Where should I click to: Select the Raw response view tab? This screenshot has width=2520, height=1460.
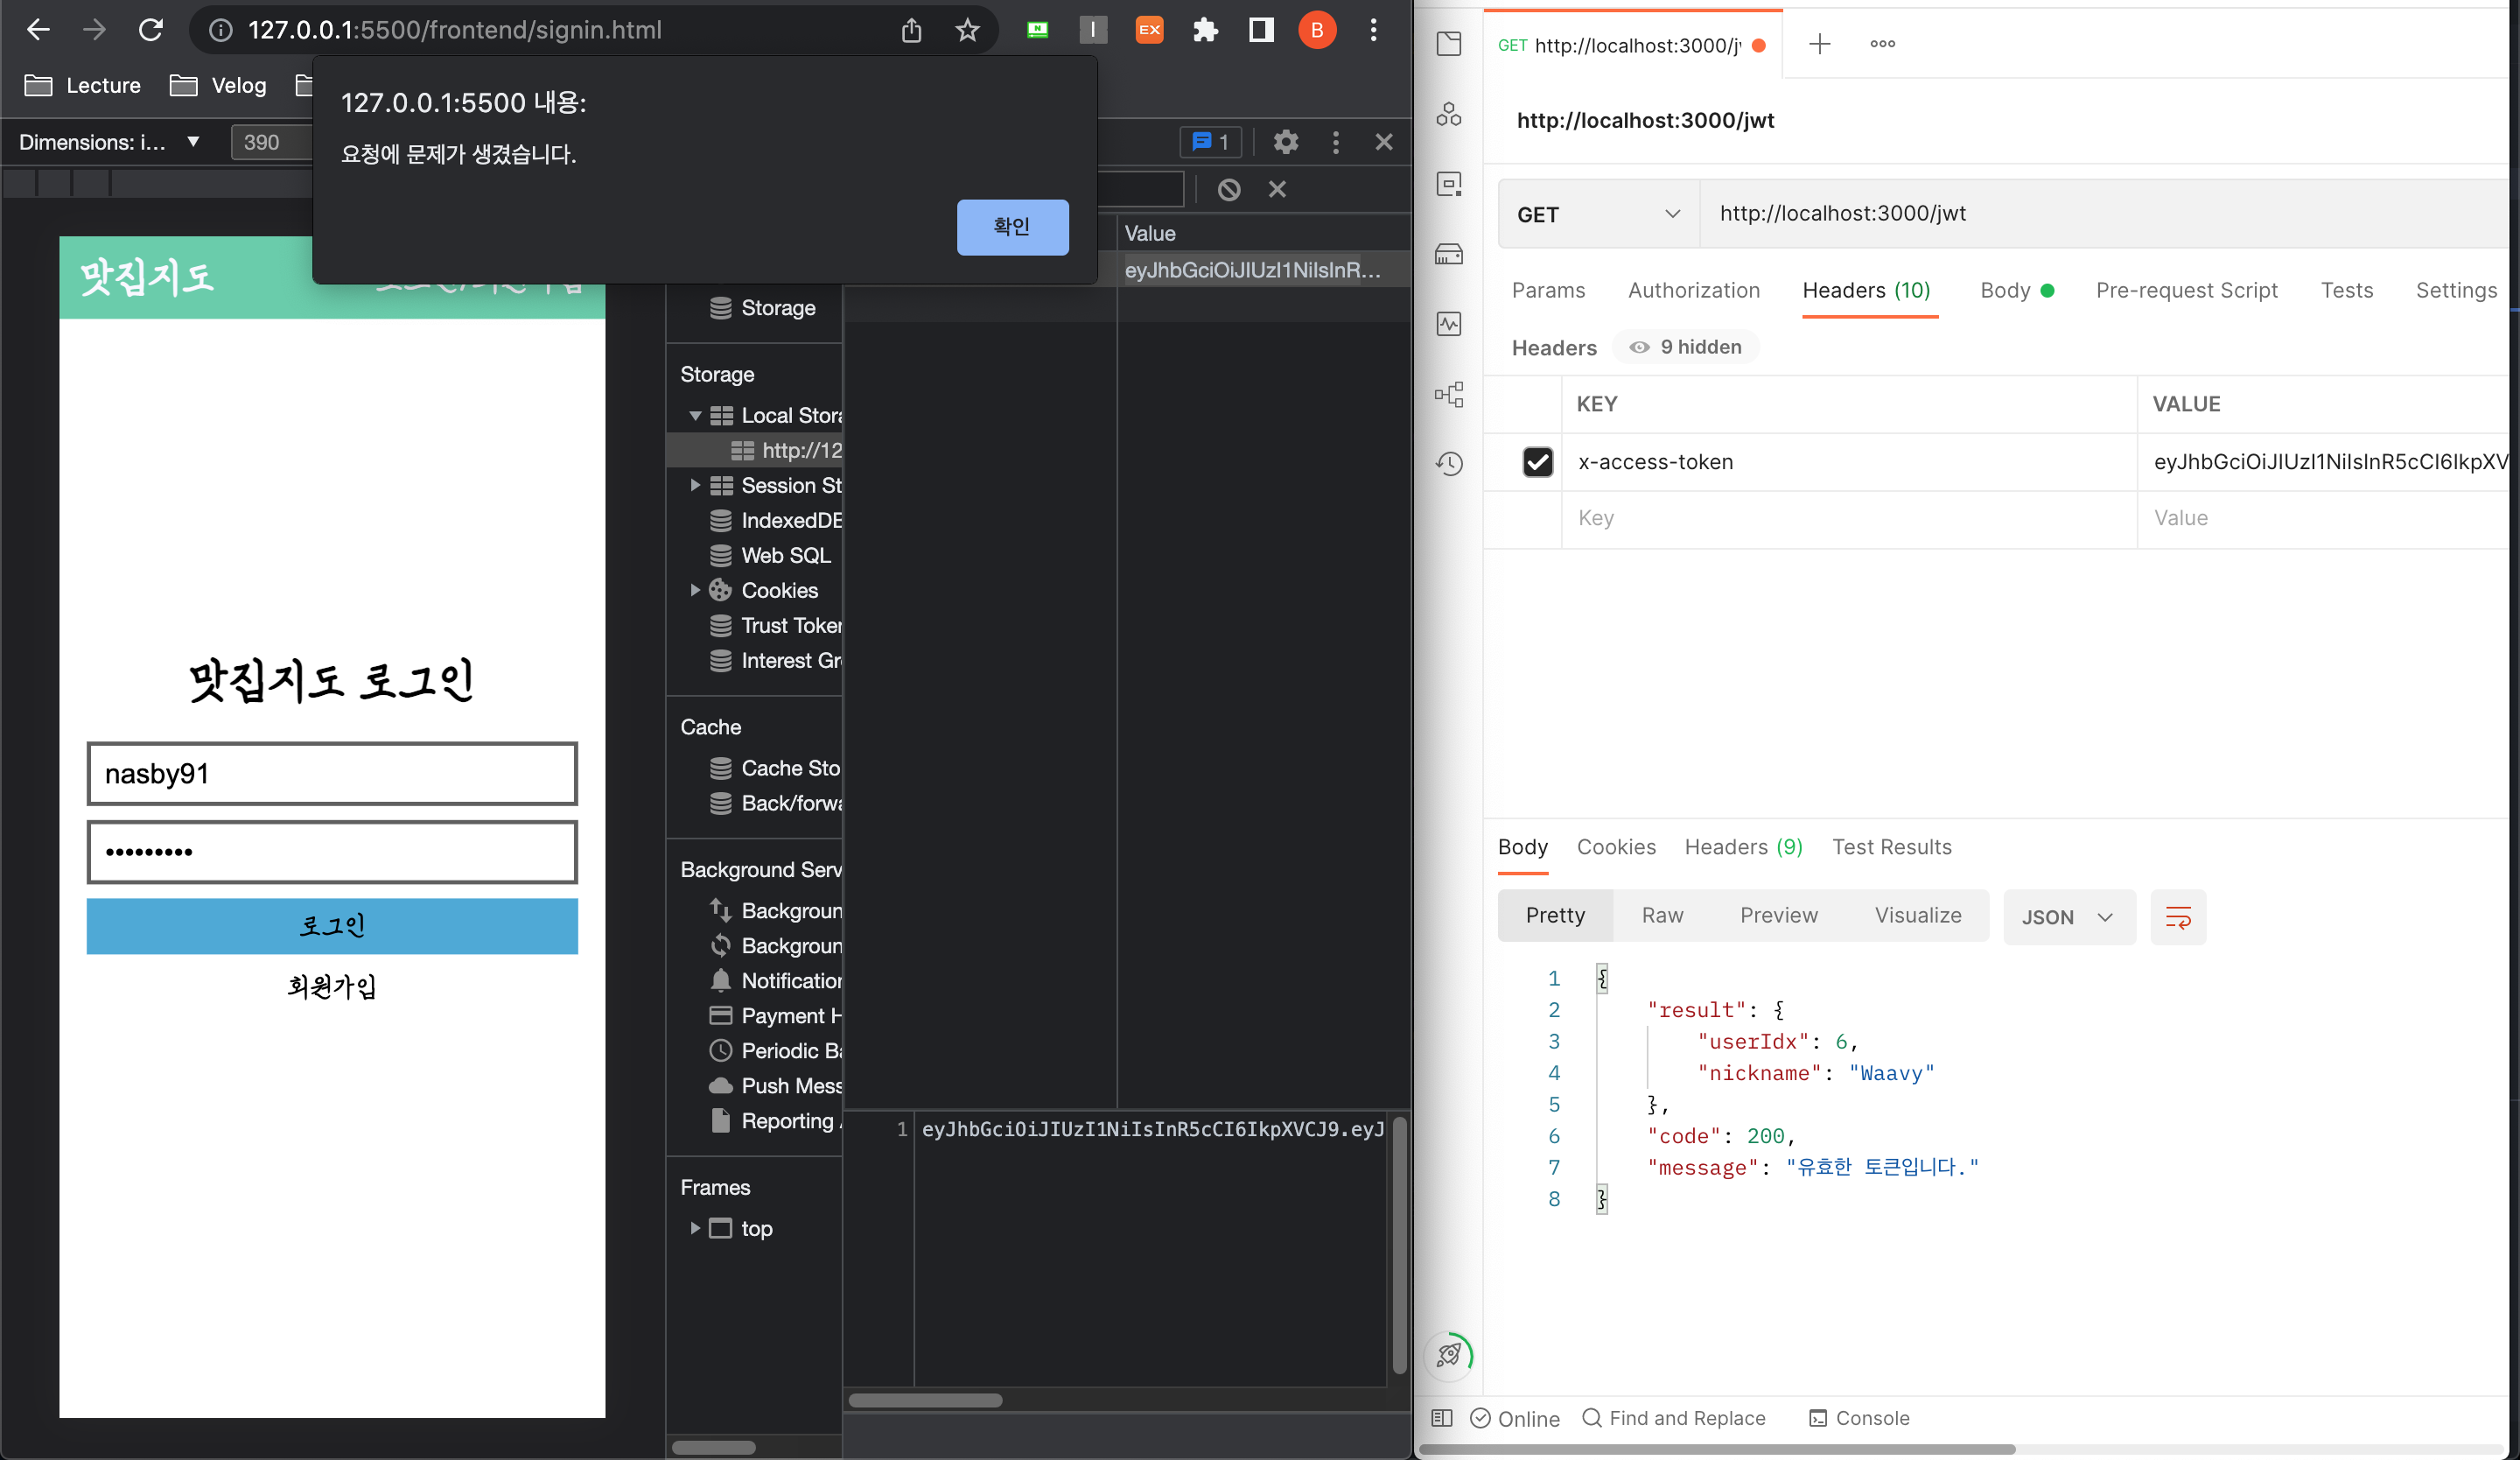(x=1662, y=915)
